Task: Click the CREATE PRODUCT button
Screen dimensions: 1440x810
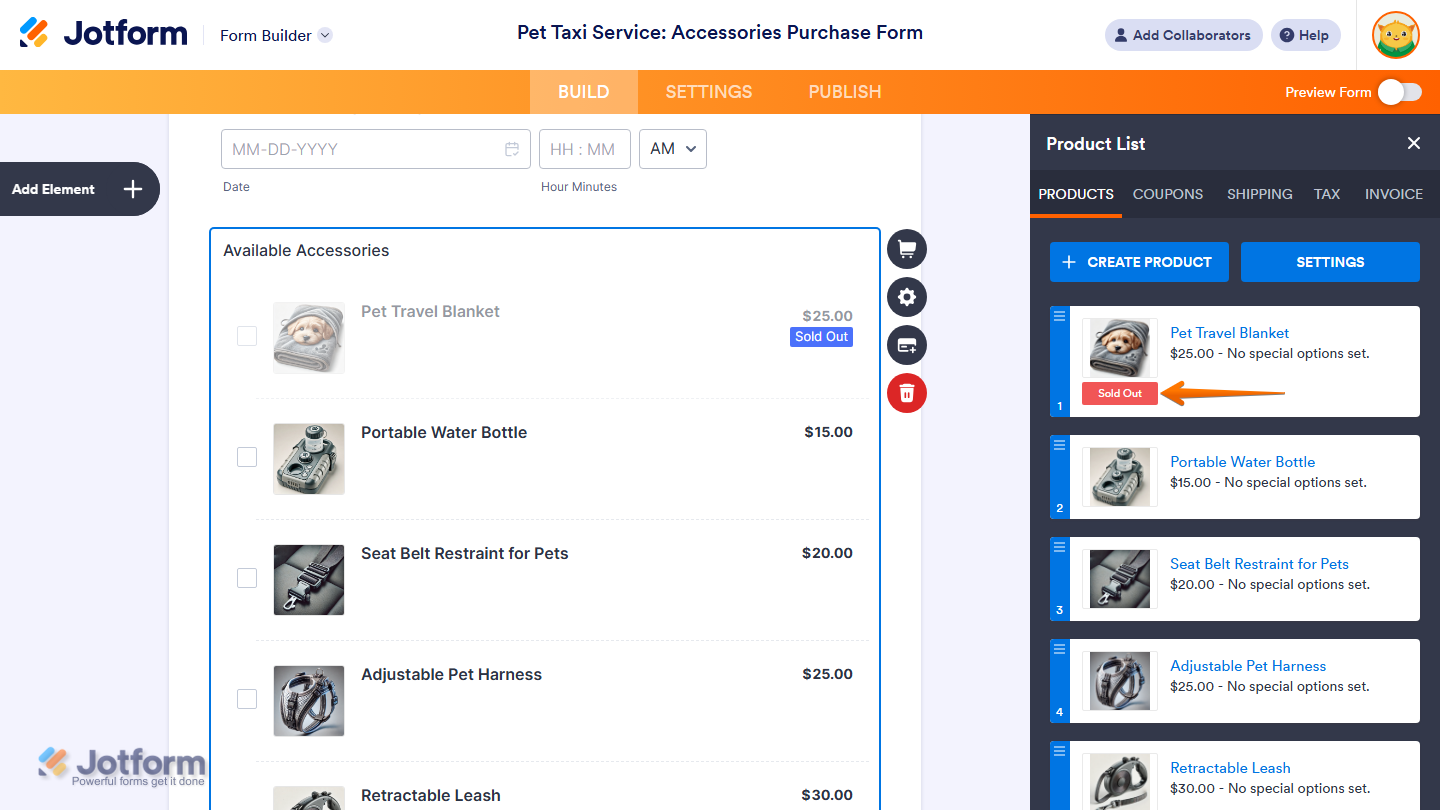Action: point(1139,262)
